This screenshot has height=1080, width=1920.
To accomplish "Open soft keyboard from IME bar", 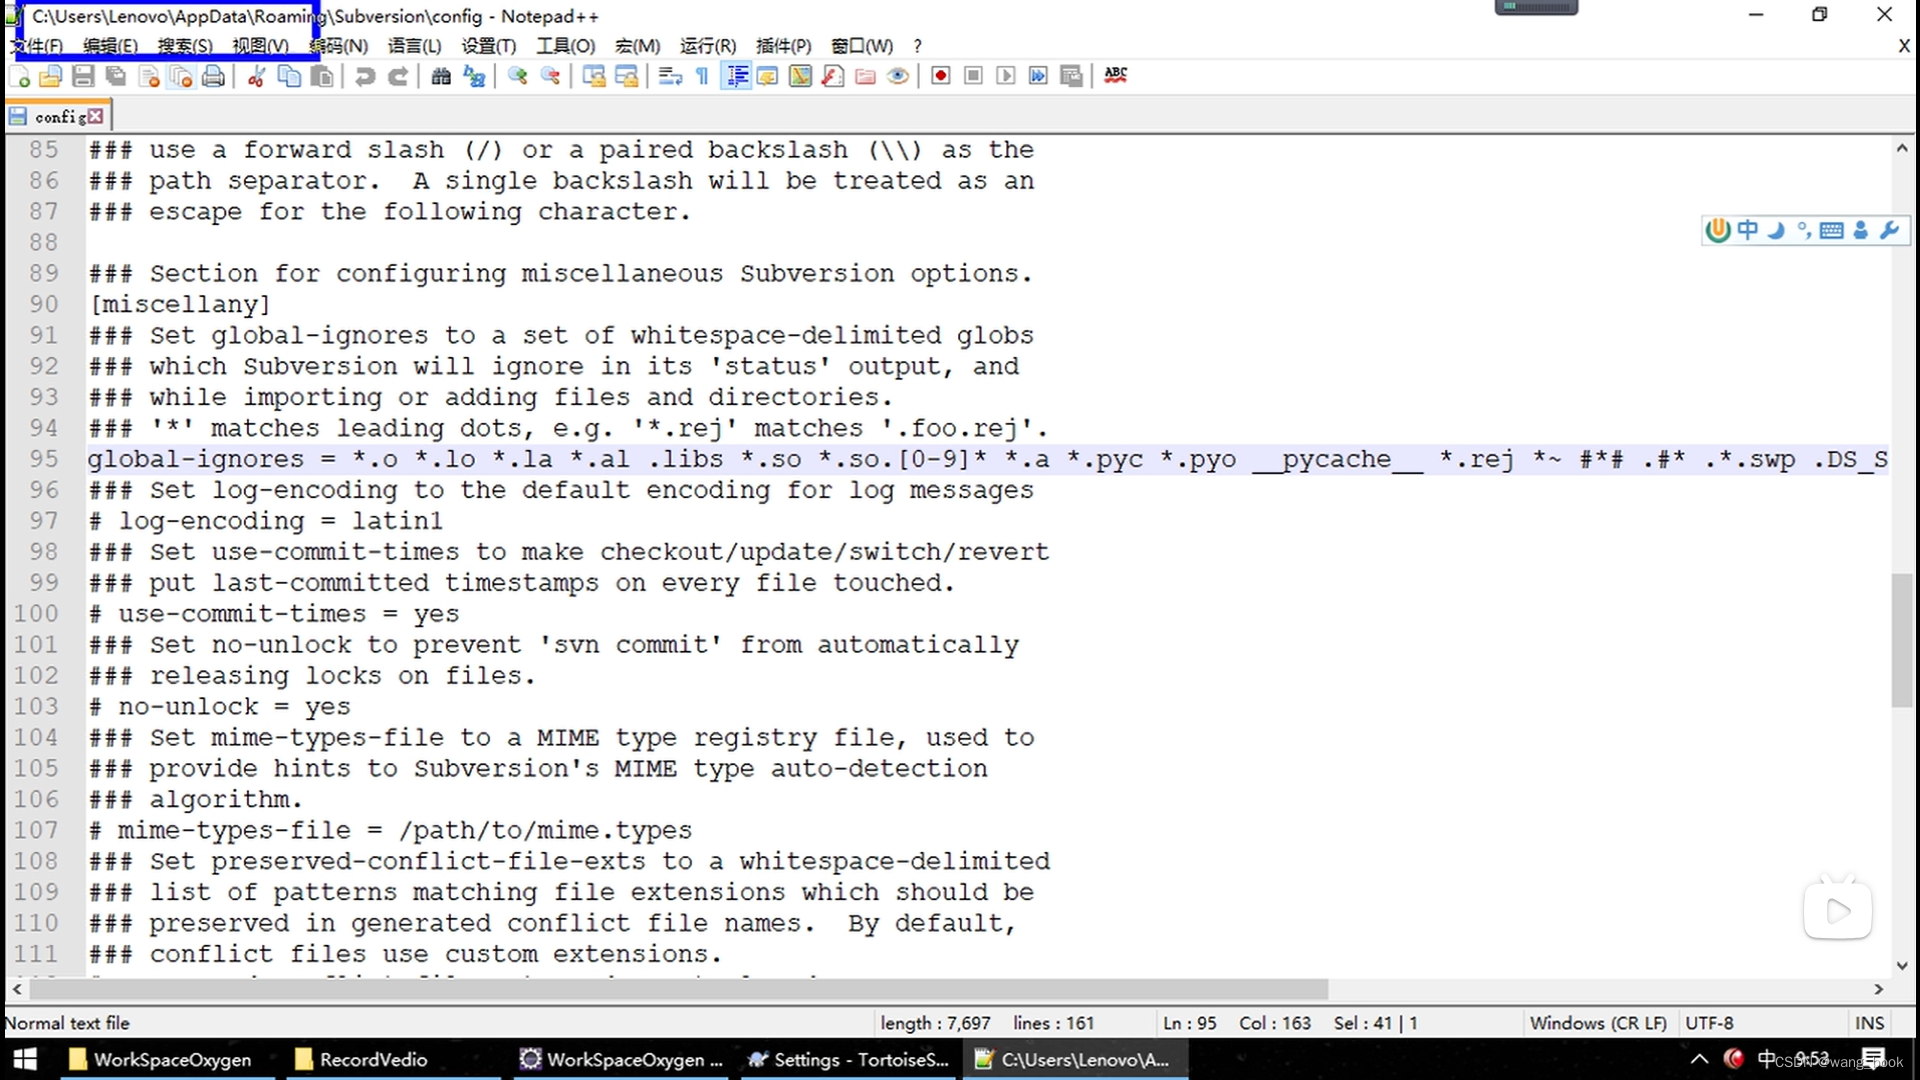I will [x=1832, y=231].
